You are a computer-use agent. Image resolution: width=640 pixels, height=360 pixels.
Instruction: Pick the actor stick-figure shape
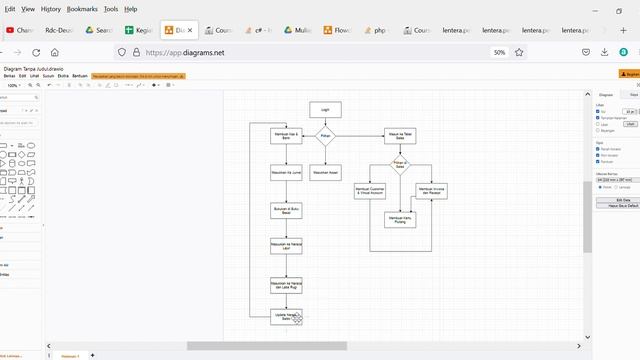pos(22,181)
